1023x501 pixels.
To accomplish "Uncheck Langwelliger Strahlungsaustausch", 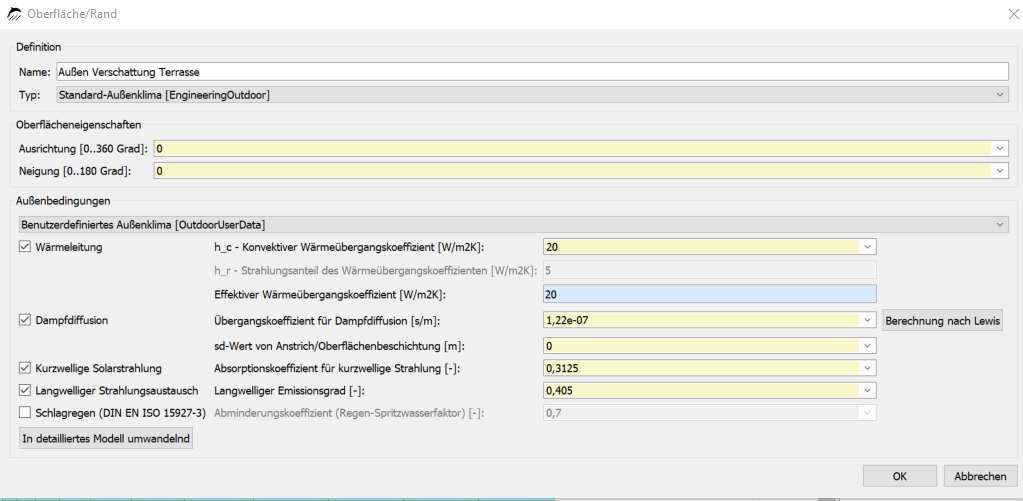I will 25,391.
